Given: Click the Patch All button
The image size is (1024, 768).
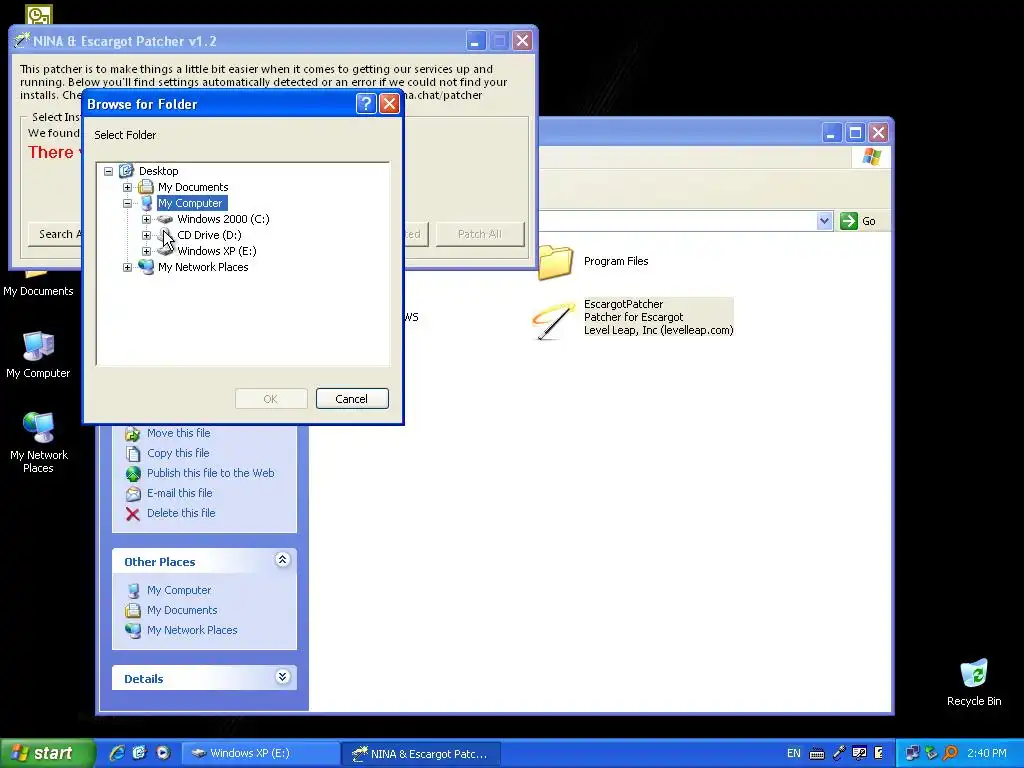Looking at the screenshot, I should pyautogui.click(x=480, y=234).
